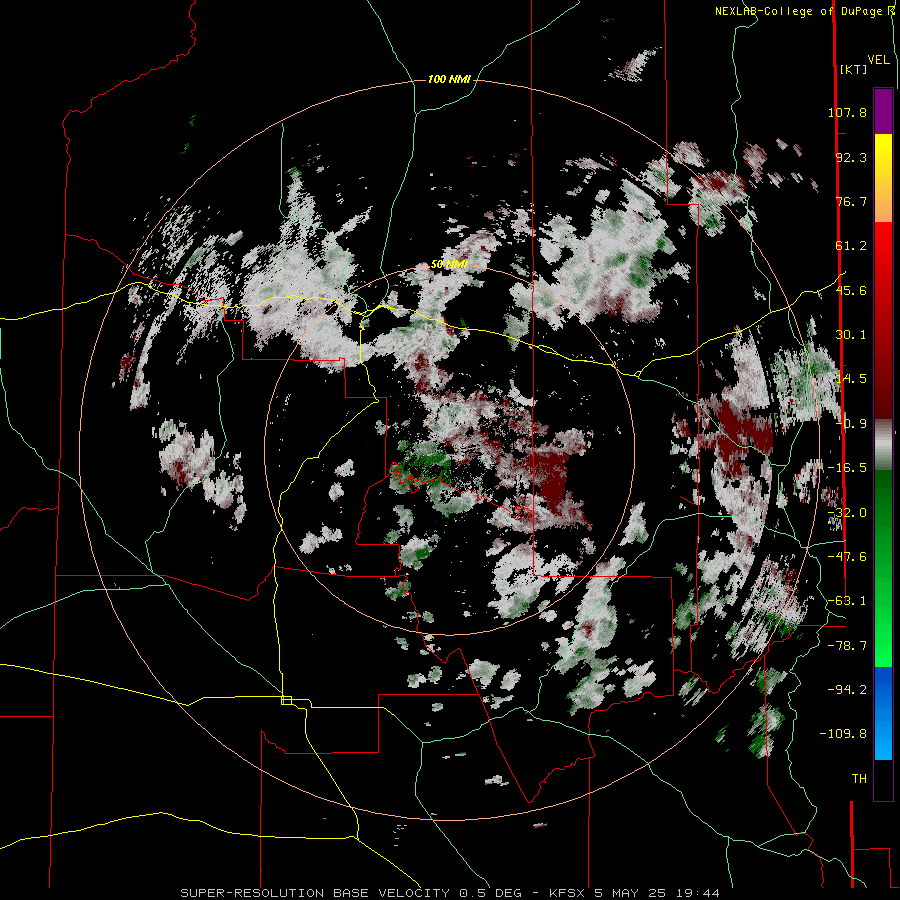Select the 92.3 velocity scale value
This screenshot has width=900, height=900.
(x=851, y=157)
